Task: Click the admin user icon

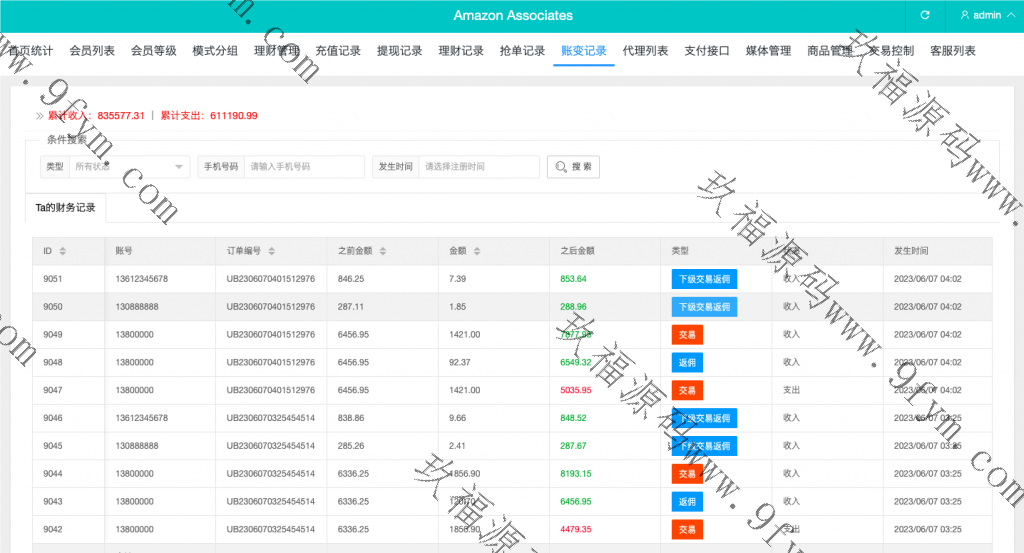Action: pyautogui.click(x=964, y=15)
